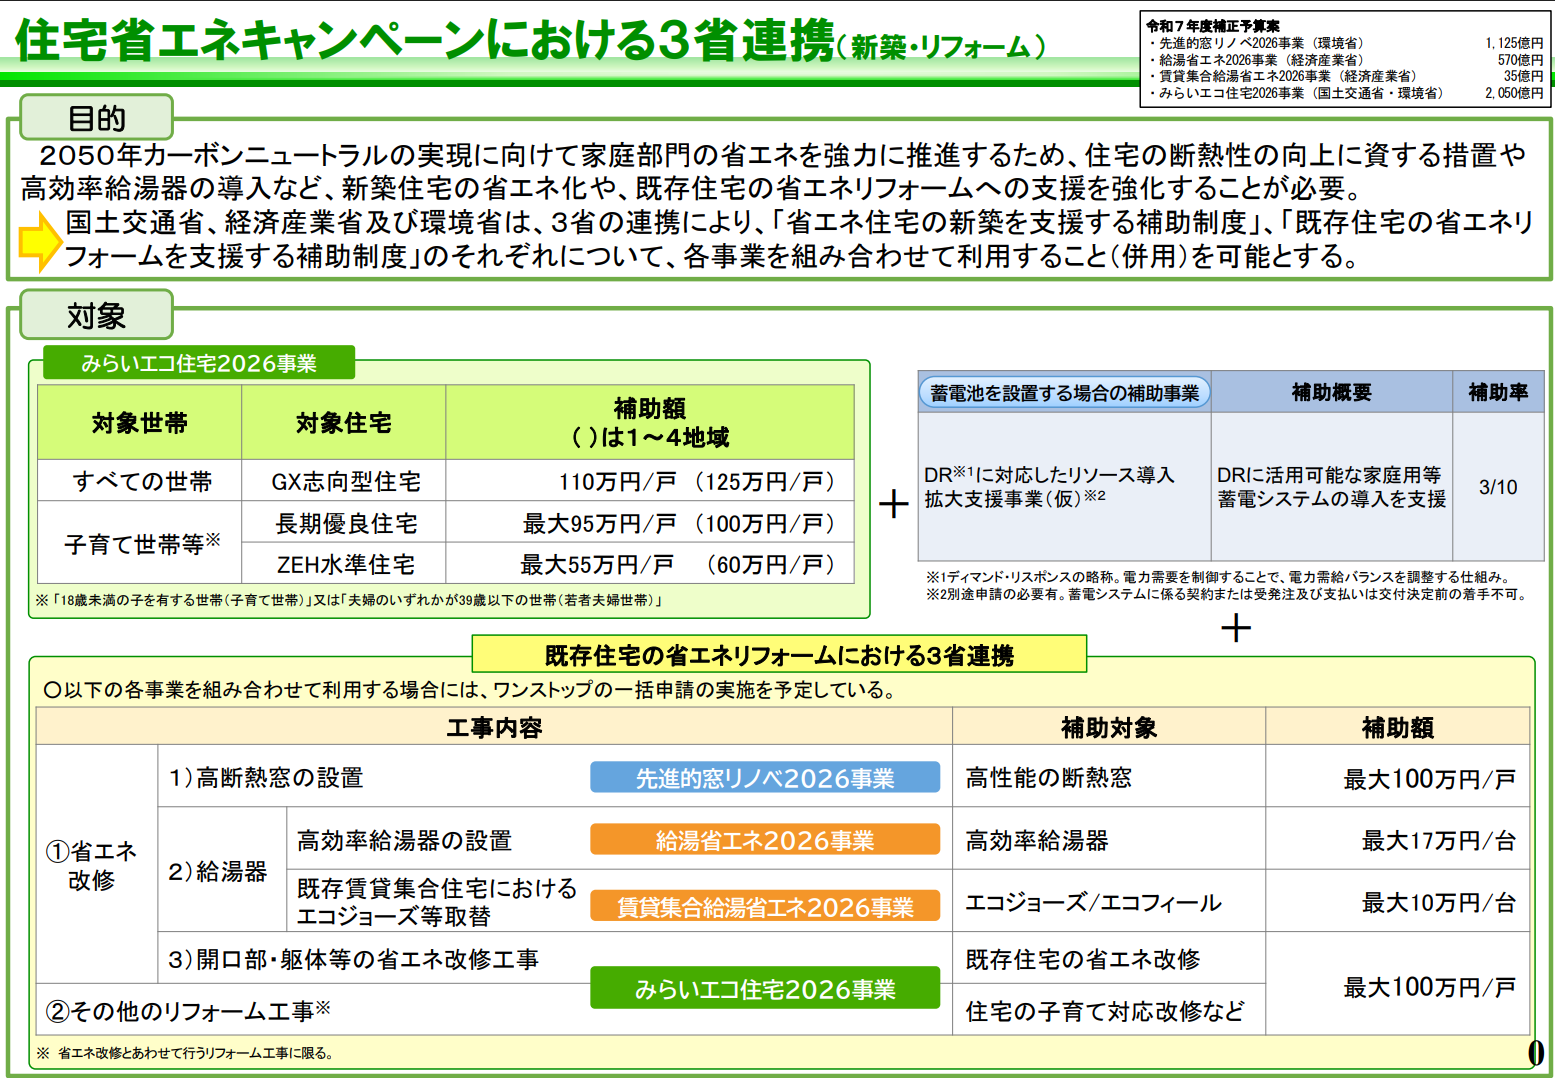This screenshot has width=1555, height=1078.
Task: Click the 蓄電池を設置する場合の補助事業 rounded label
Action: [1064, 393]
